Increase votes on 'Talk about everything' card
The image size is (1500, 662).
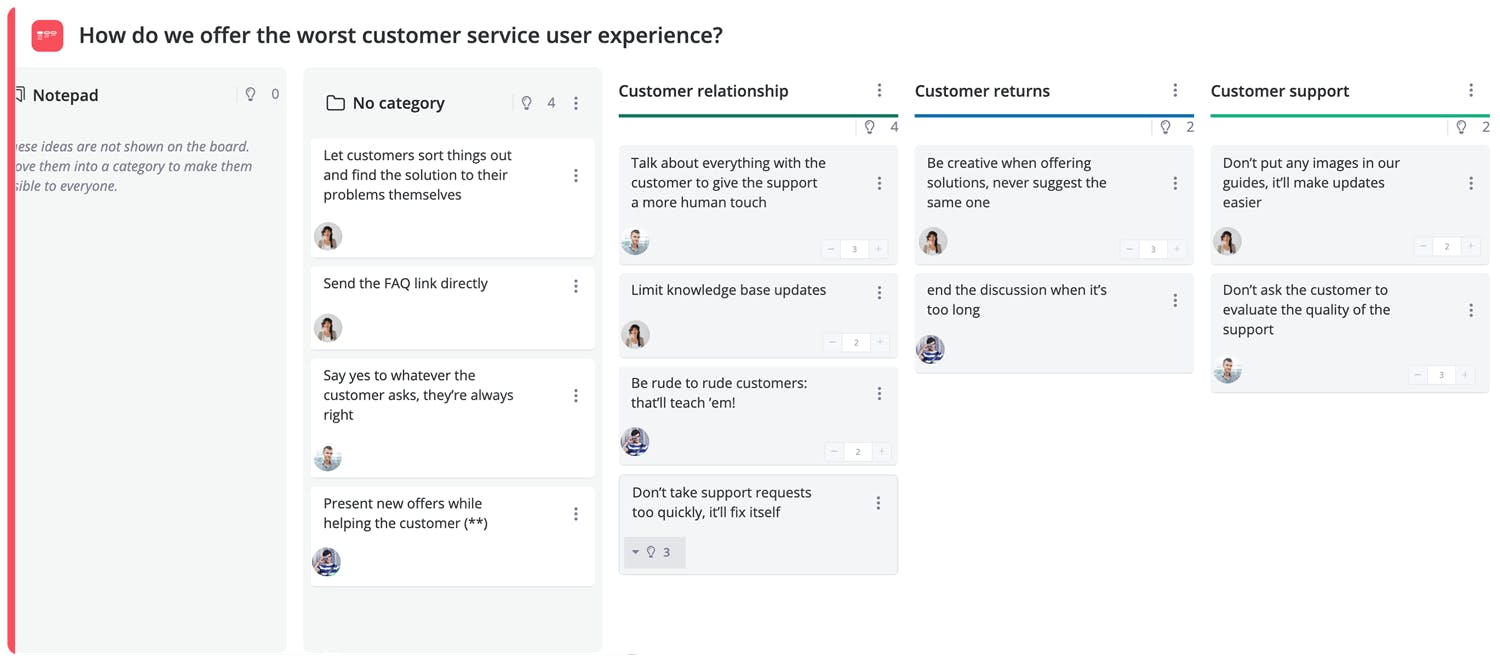[x=879, y=249]
